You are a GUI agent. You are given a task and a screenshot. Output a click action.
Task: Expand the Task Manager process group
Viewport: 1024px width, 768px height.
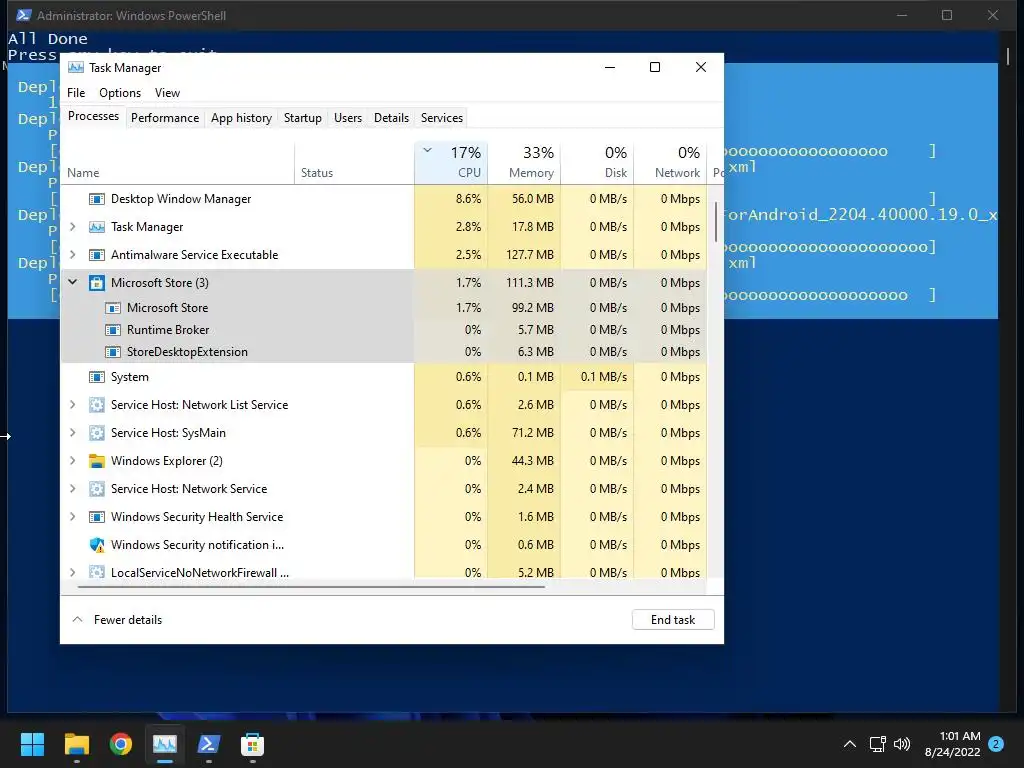(72, 227)
